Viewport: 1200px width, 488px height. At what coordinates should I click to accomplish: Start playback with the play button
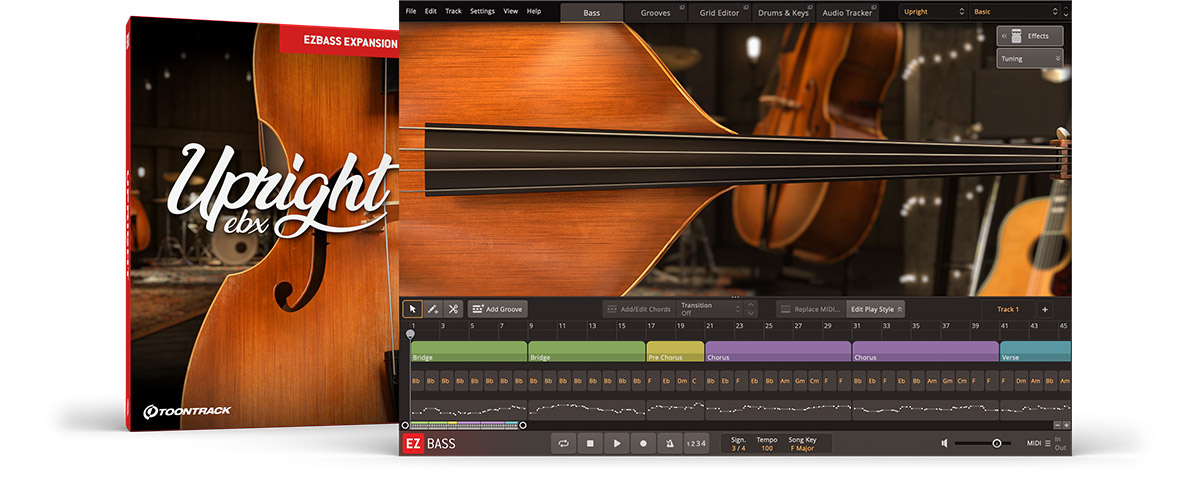[617, 443]
